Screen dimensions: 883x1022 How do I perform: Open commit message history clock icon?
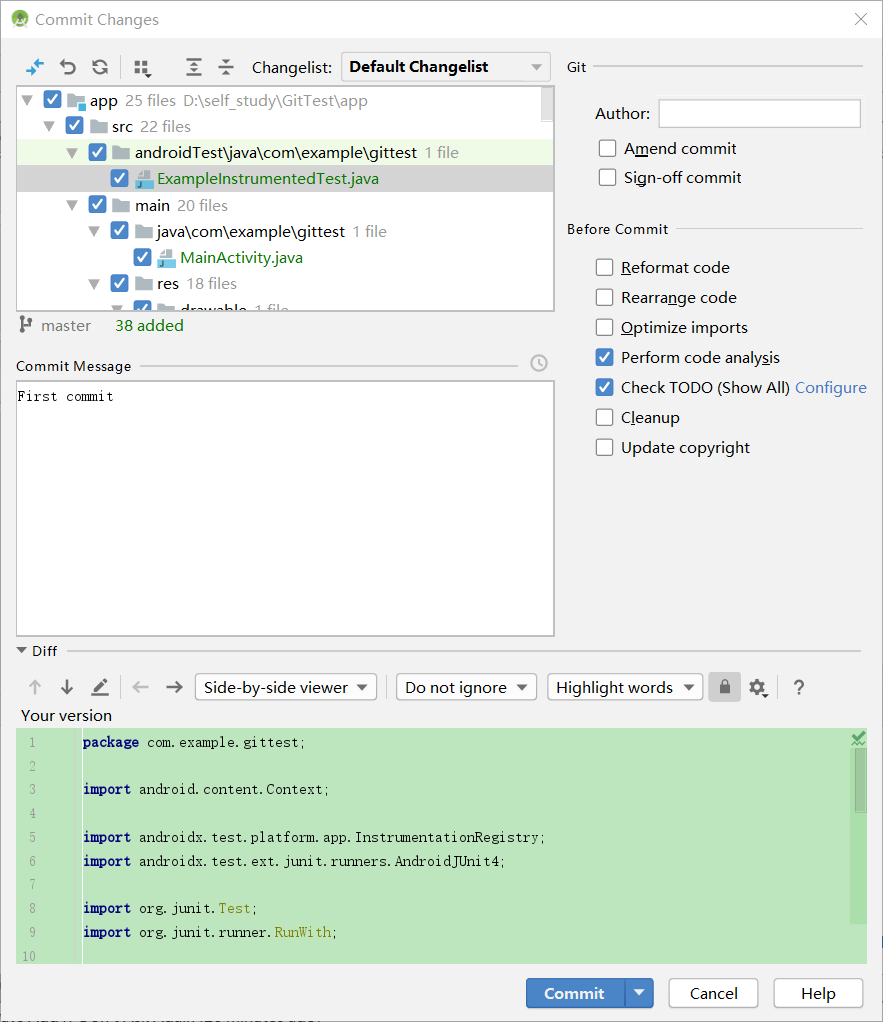point(539,363)
